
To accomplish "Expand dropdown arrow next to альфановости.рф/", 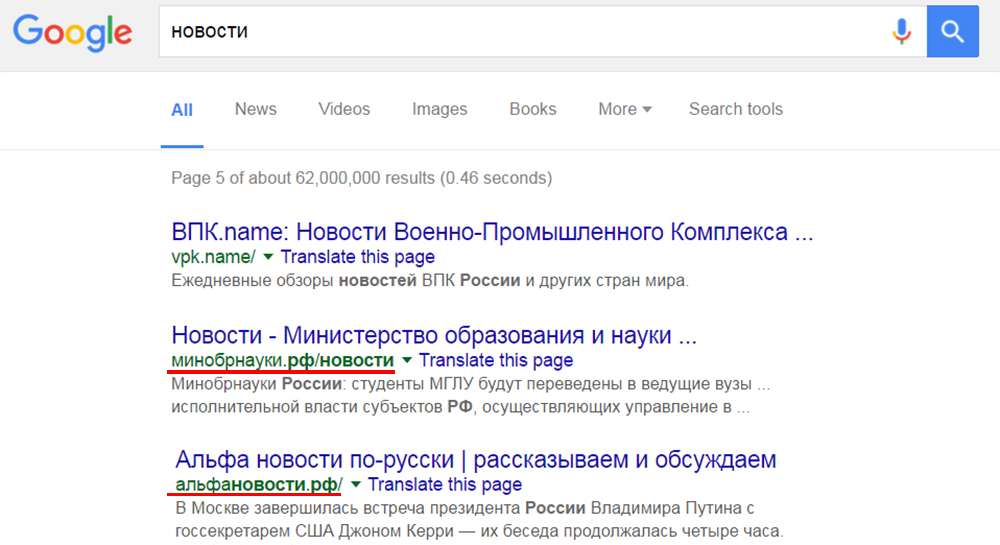I will 355,484.
